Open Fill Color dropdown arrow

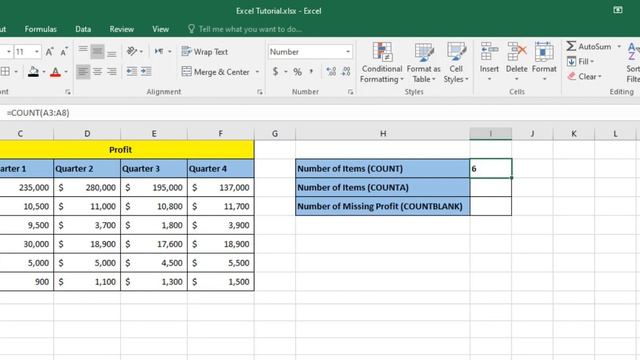(44, 72)
